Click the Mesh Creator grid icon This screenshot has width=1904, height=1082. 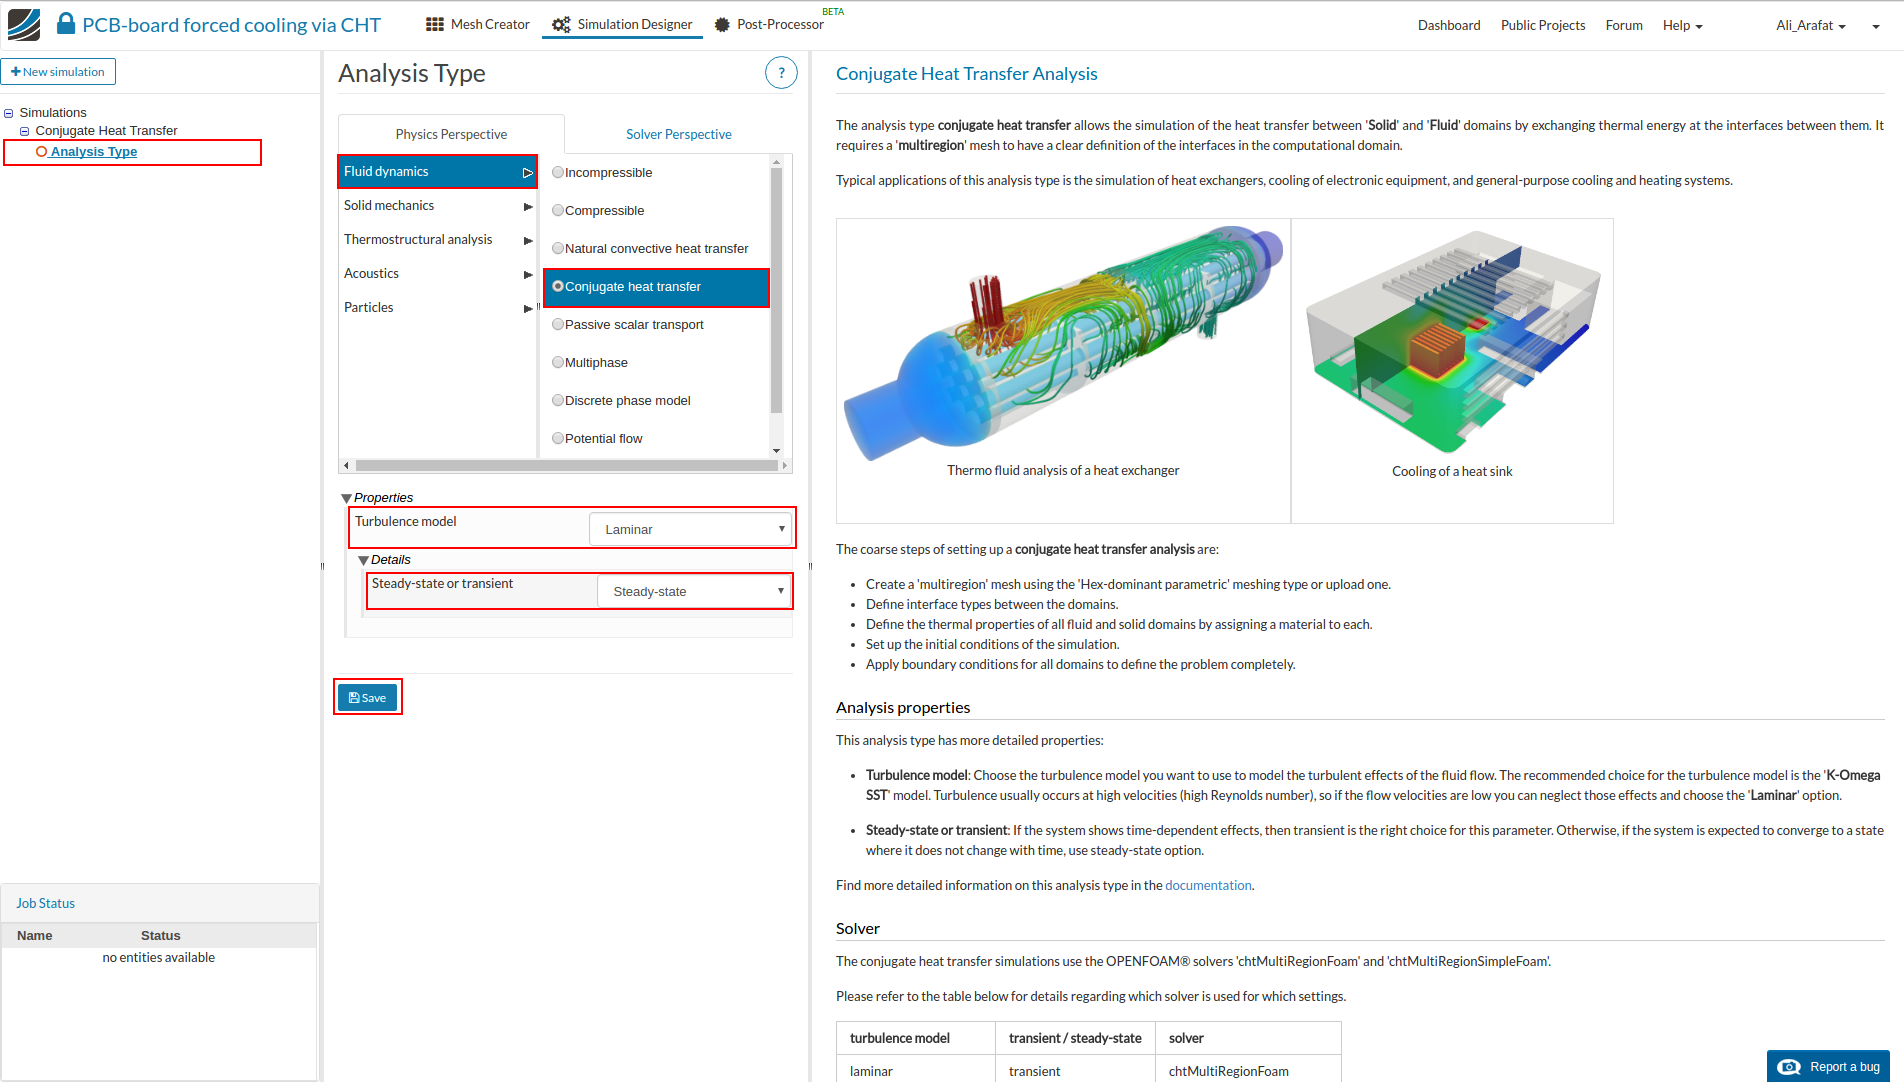[435, 24]
